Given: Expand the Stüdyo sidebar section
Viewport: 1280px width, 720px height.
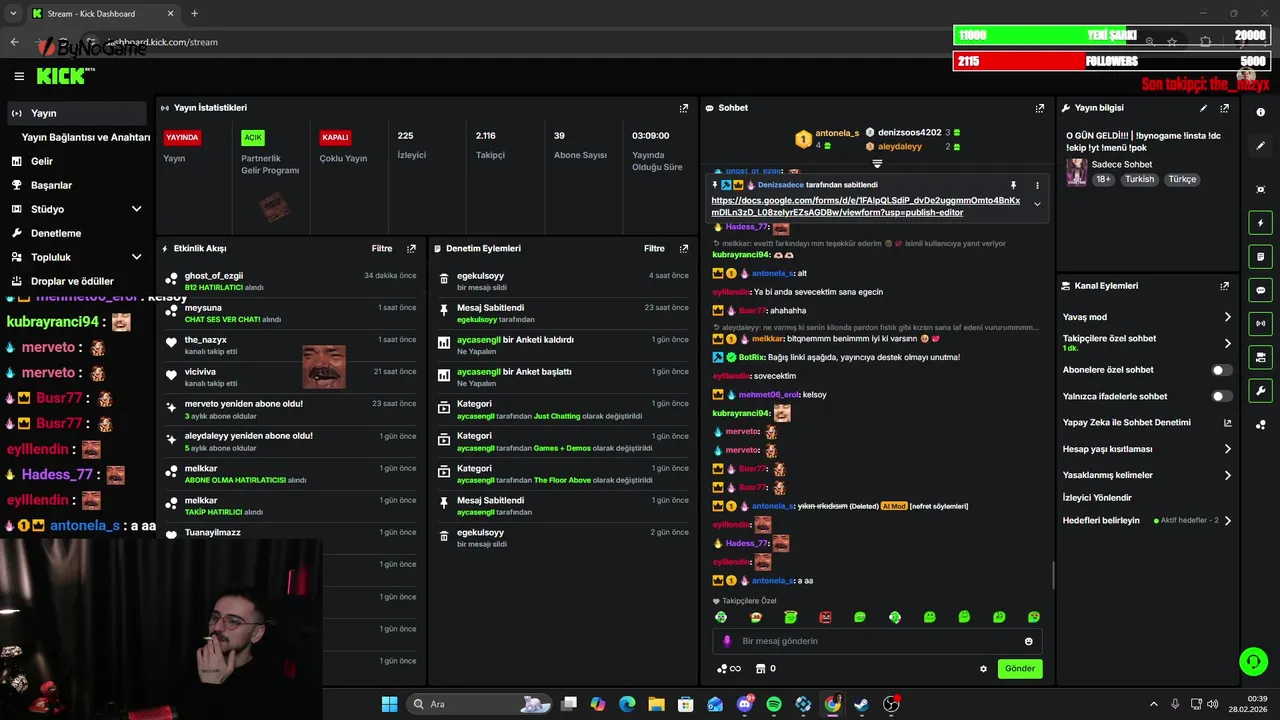Looking at the screenshot, I should click(x=137, y=209).
